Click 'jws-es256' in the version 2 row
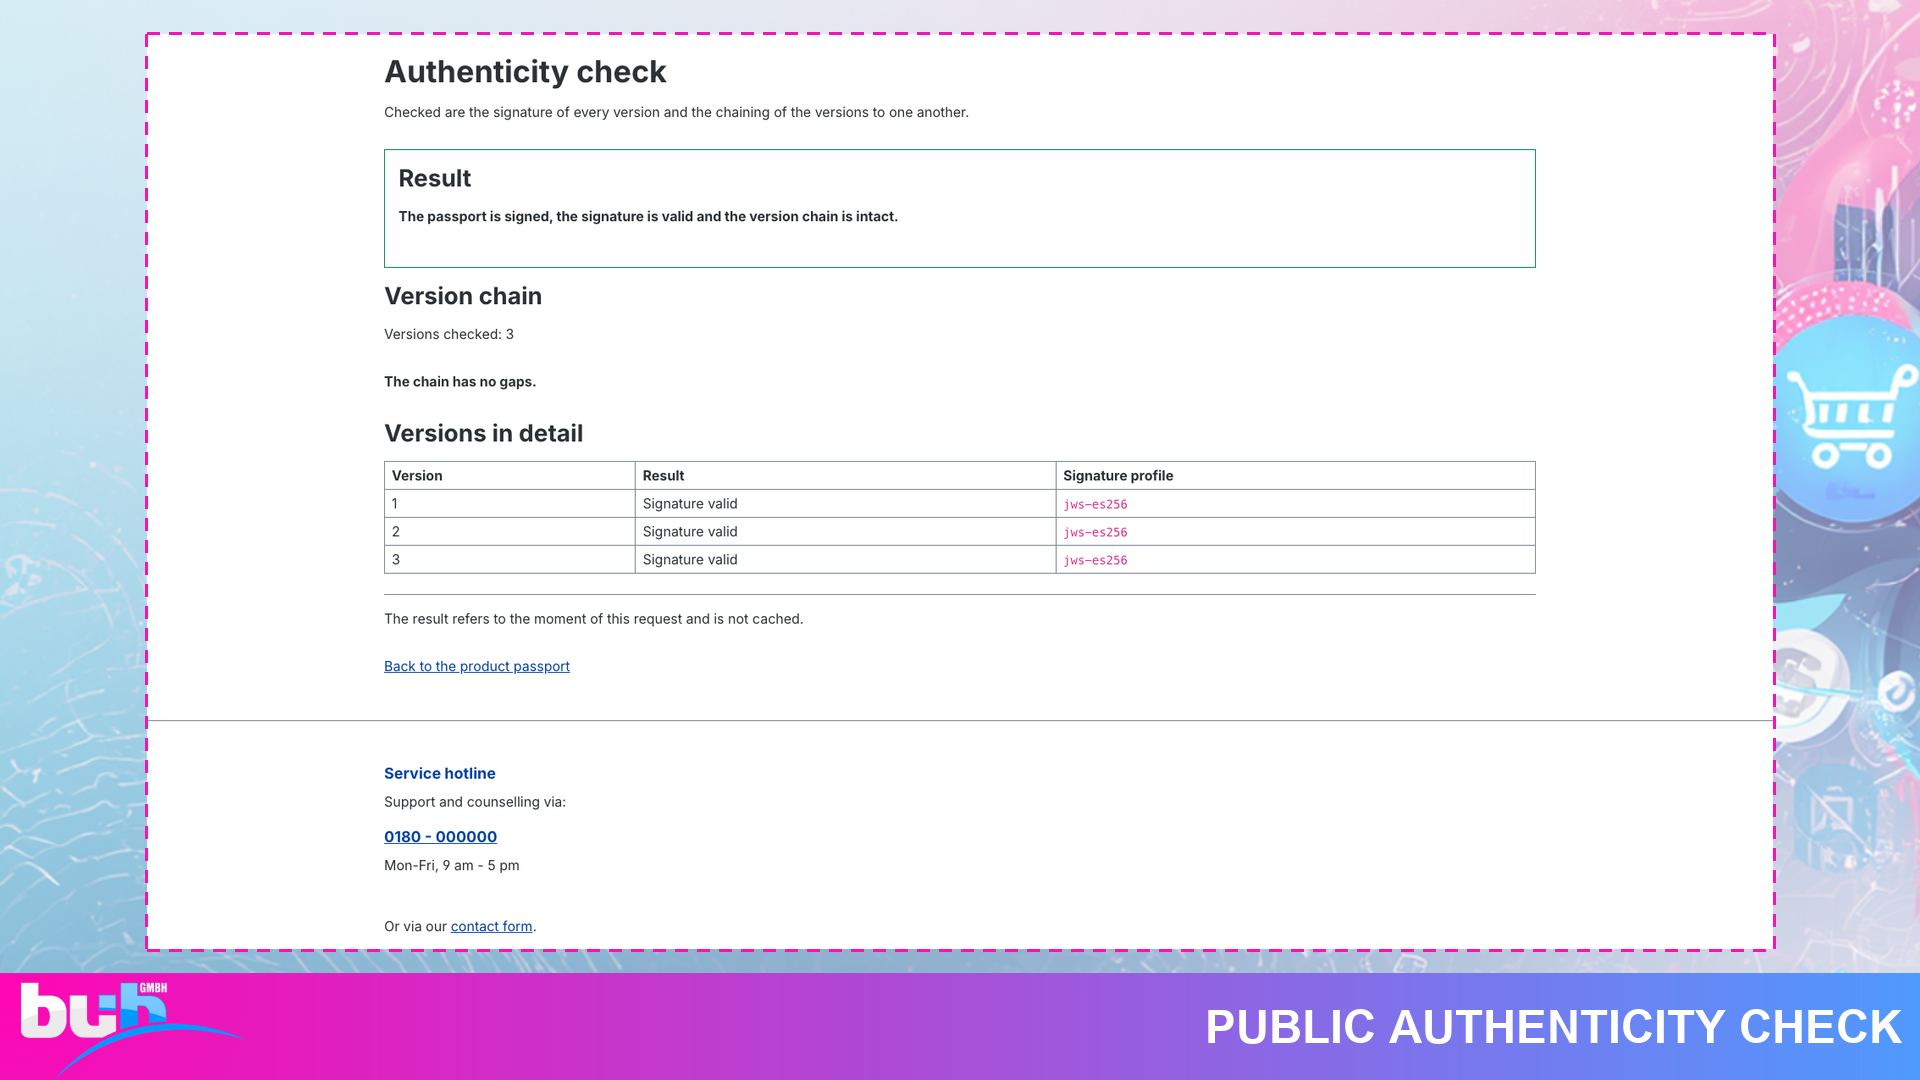The width and height of the screenshot is (1920, 1080). tap(1095, 533)
